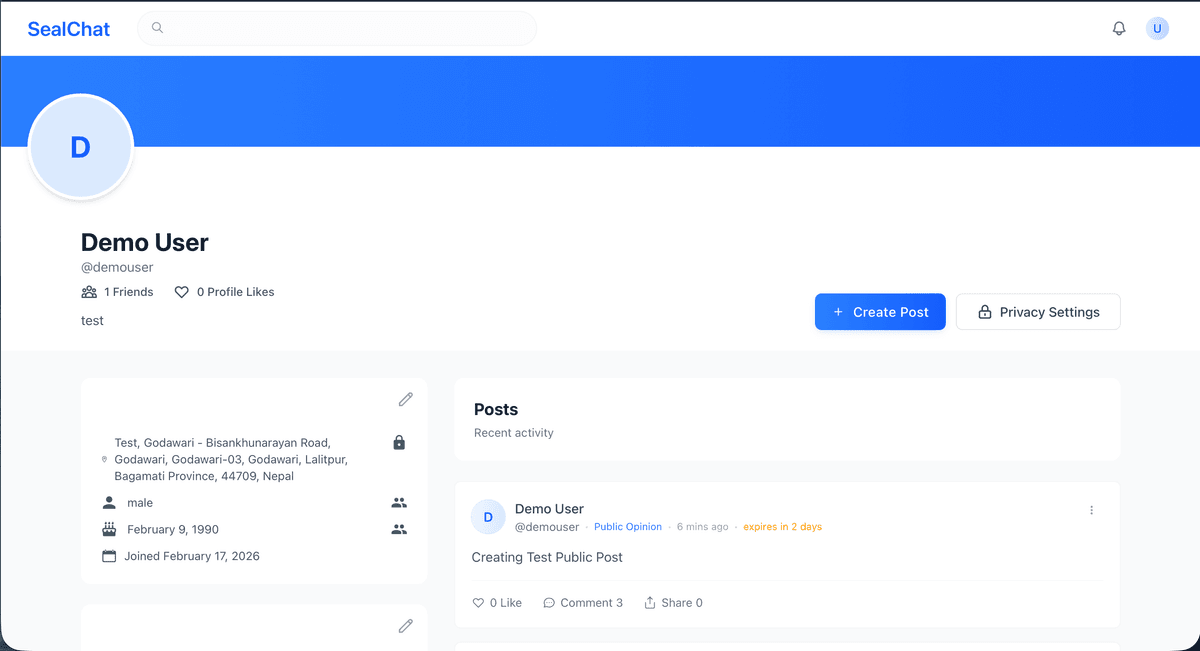Change visibility icon beside February 9, 1990

pos(399,529)
